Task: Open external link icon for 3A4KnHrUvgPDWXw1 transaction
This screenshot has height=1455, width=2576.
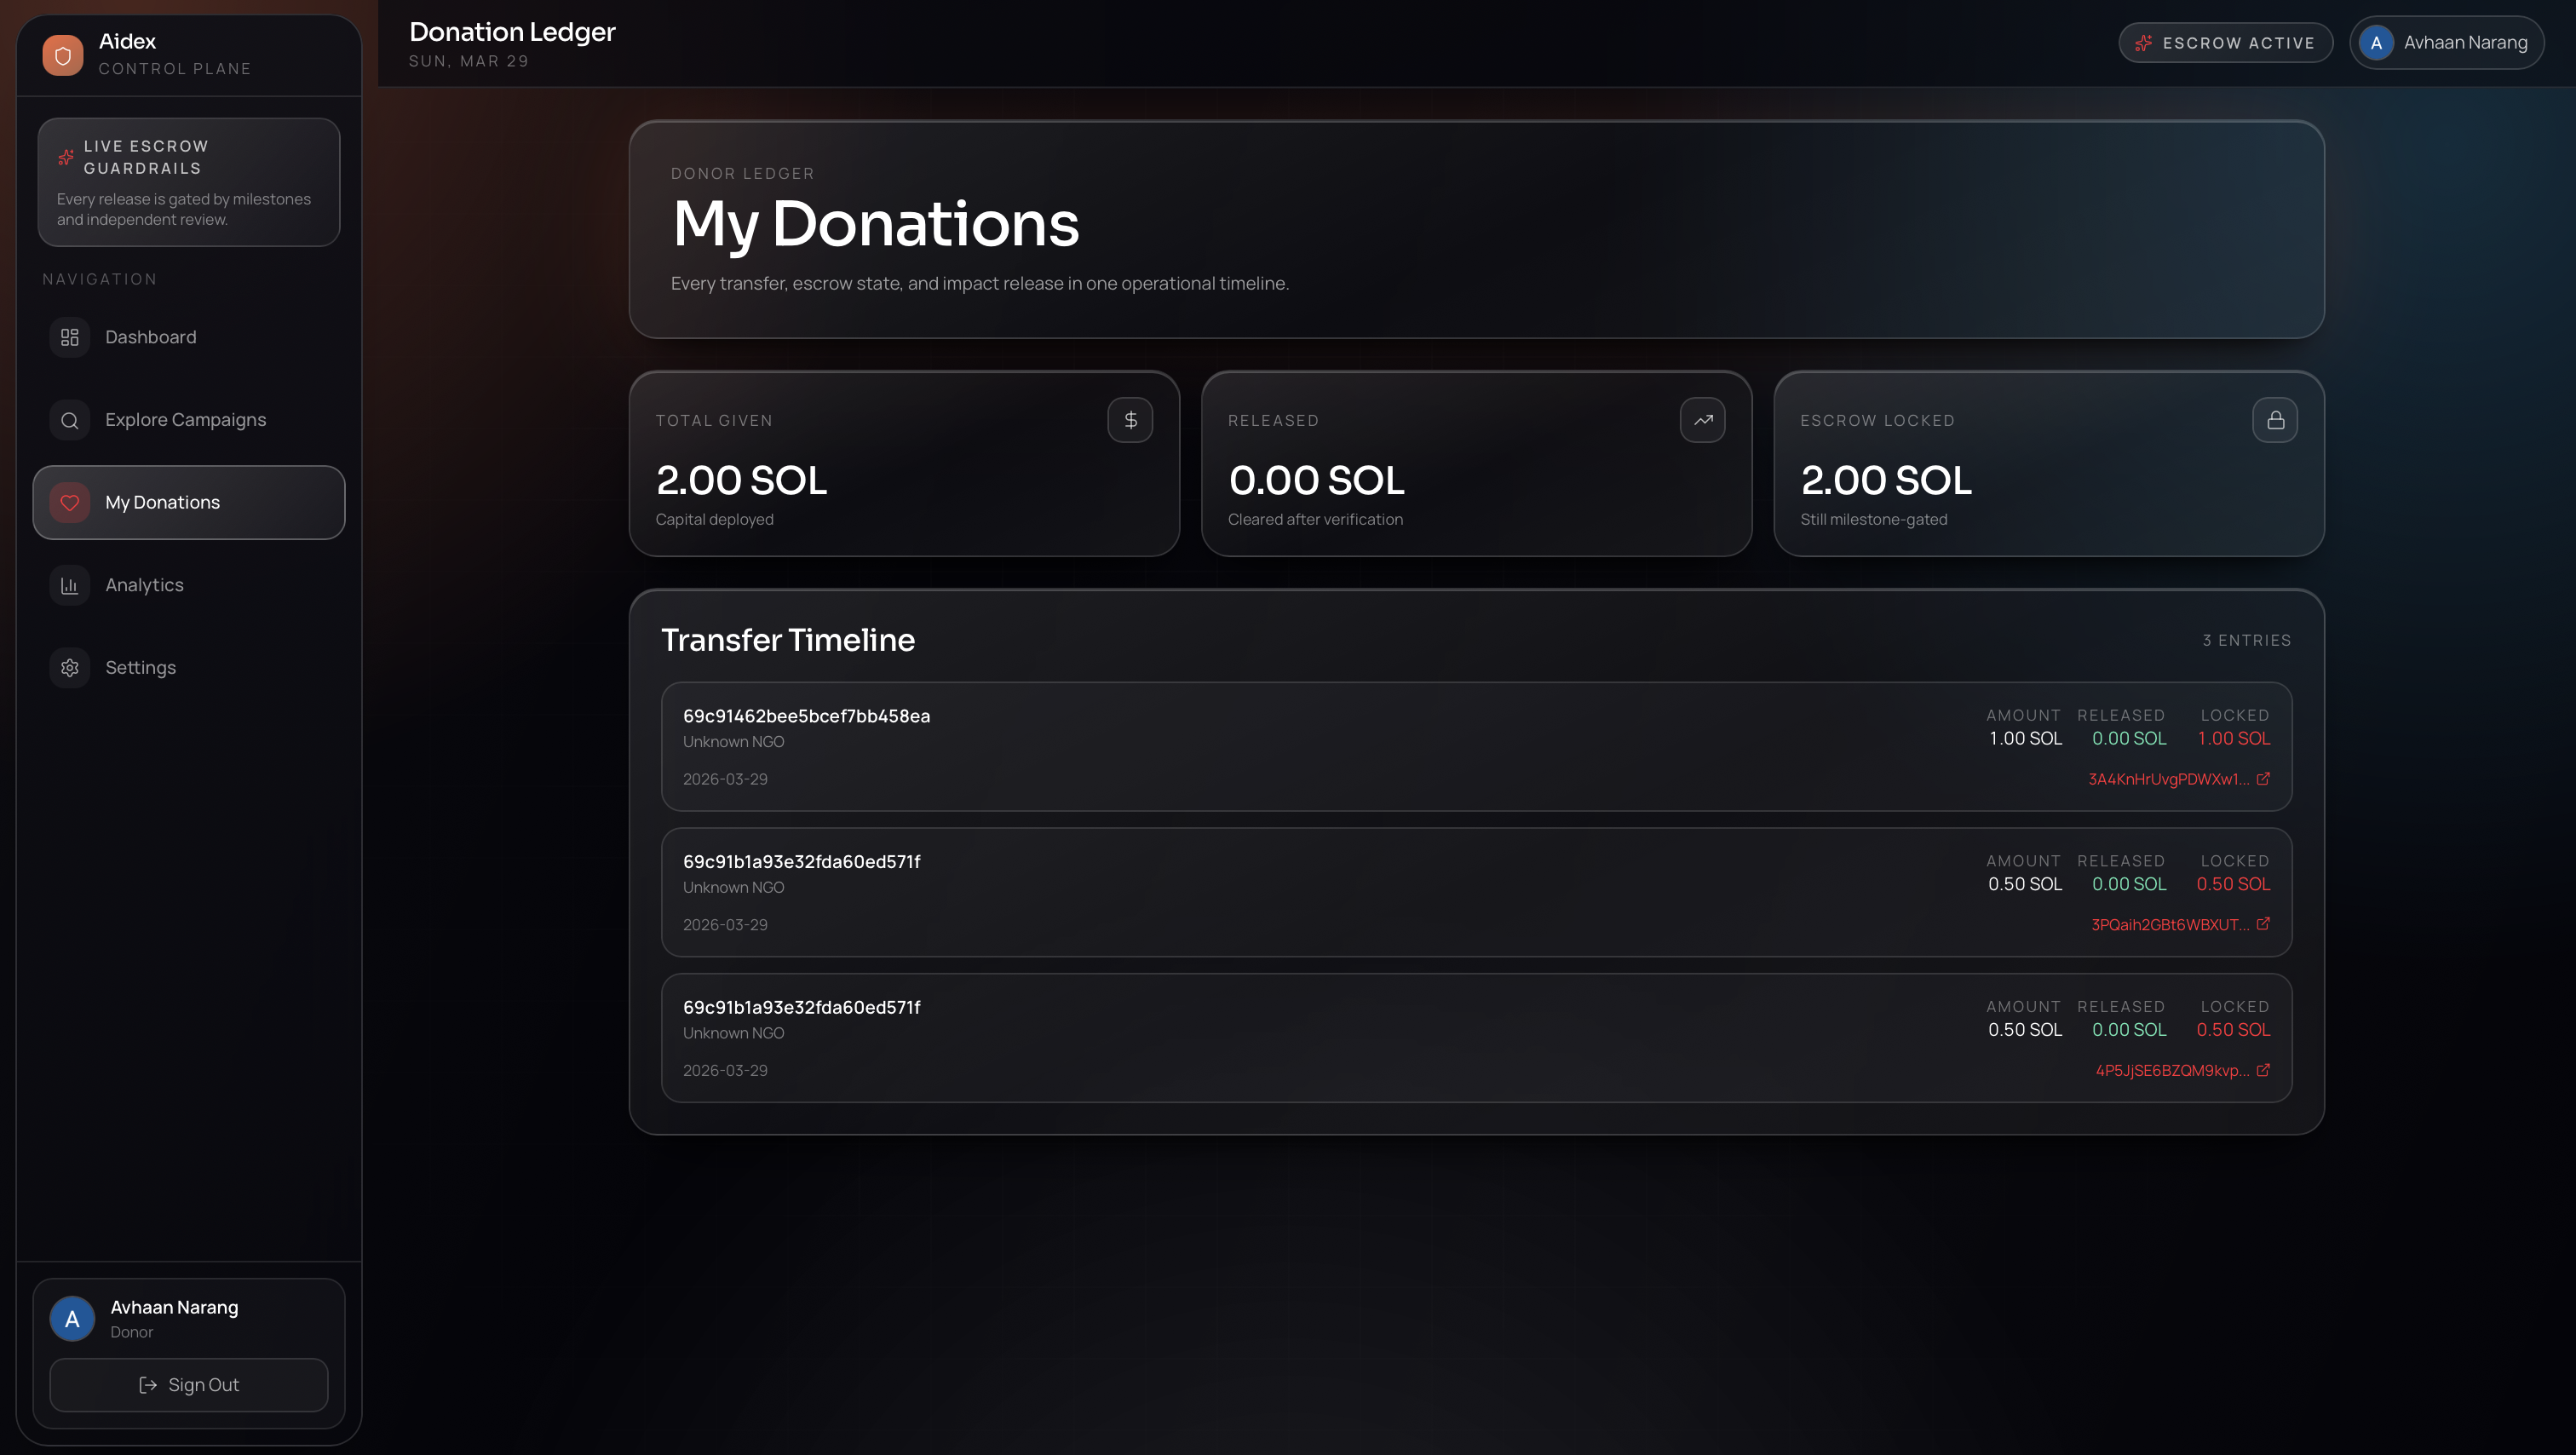Action: coord(2263,778)
